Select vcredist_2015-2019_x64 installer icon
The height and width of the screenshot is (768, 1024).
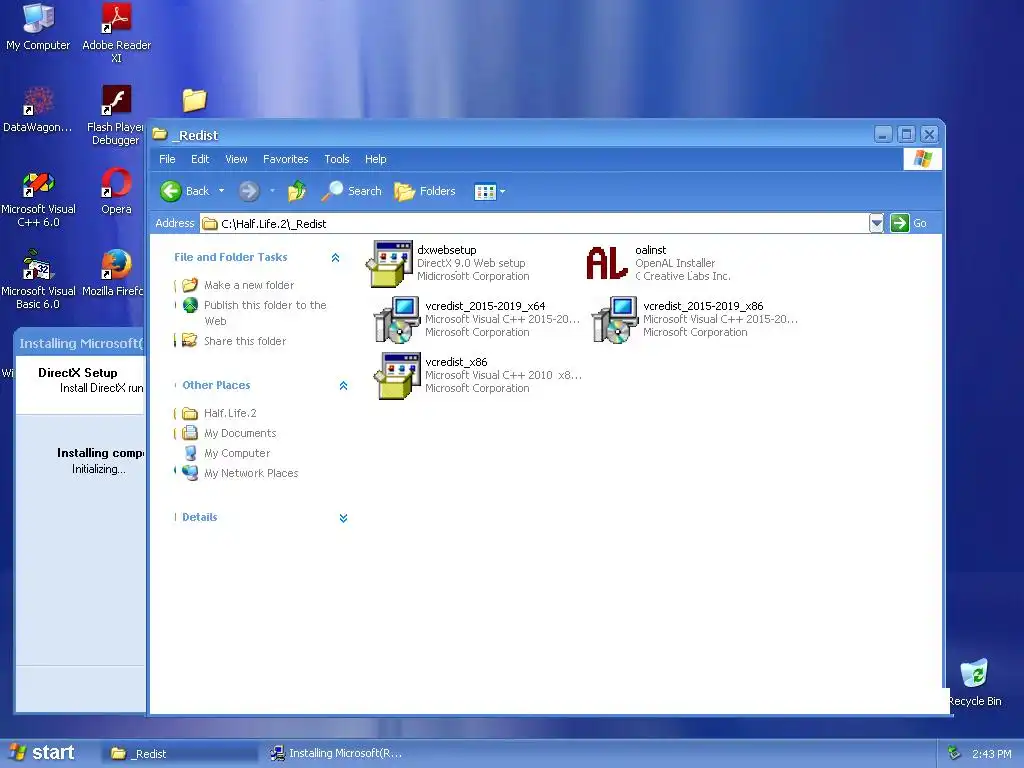pos(397,319)
